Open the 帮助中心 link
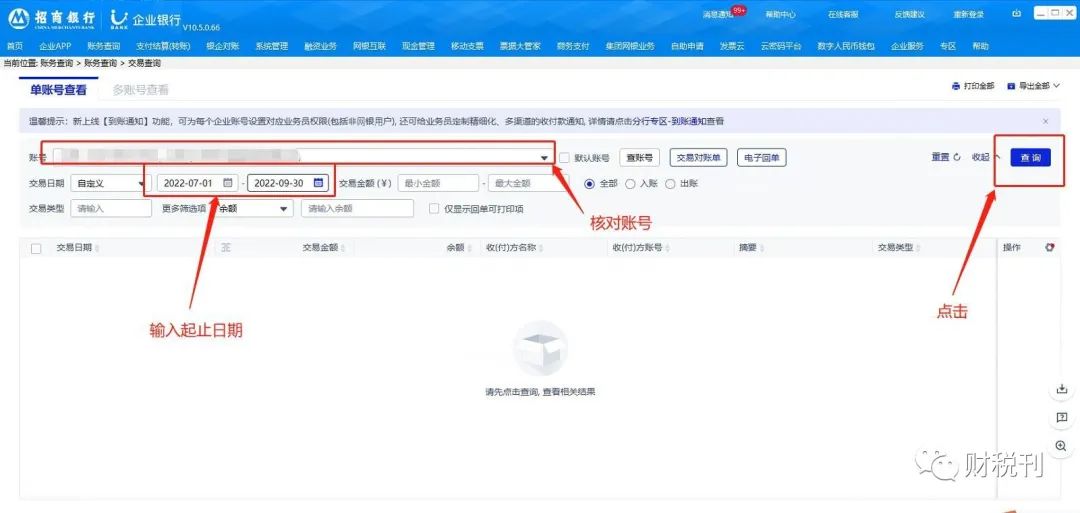 pos(780,14)
